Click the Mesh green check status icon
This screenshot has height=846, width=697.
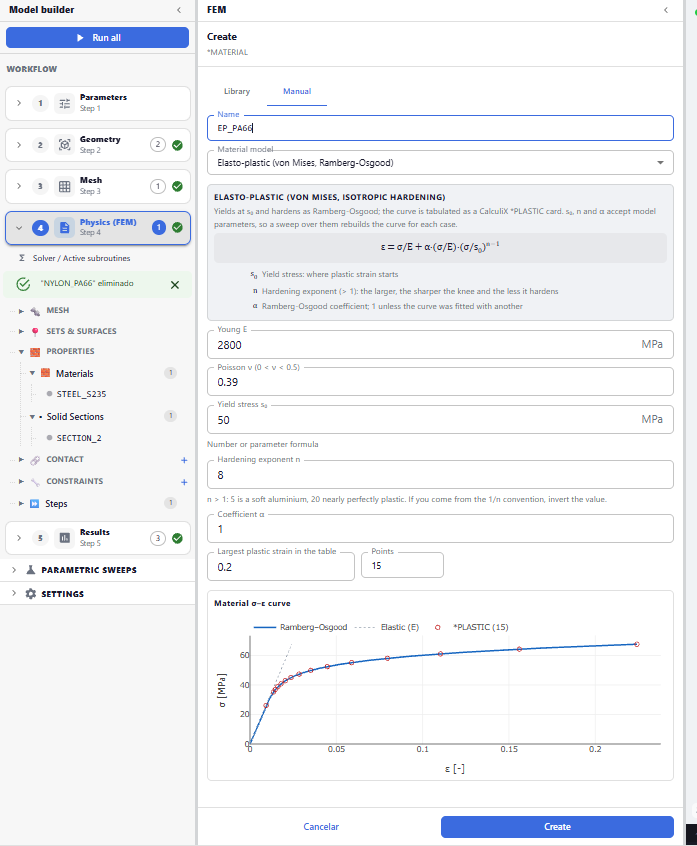pos(177,186)
